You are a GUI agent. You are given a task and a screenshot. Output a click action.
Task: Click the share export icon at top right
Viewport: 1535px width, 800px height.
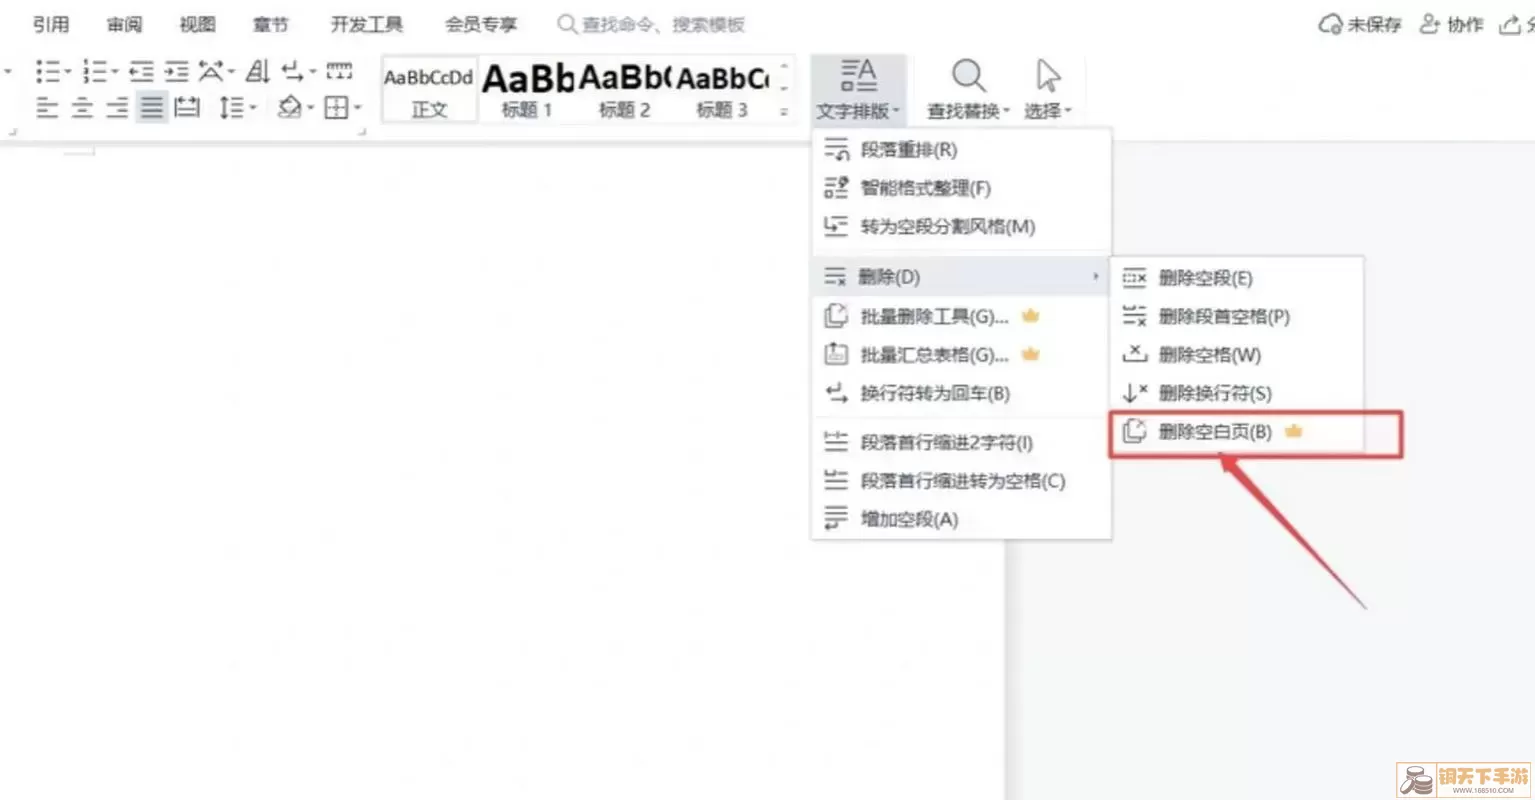pos(1509,24)
